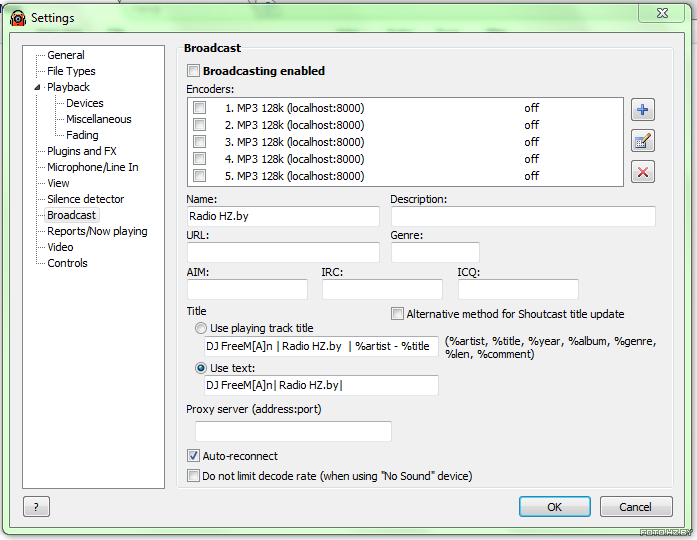Click the Proxy server address field

point(288,431)
